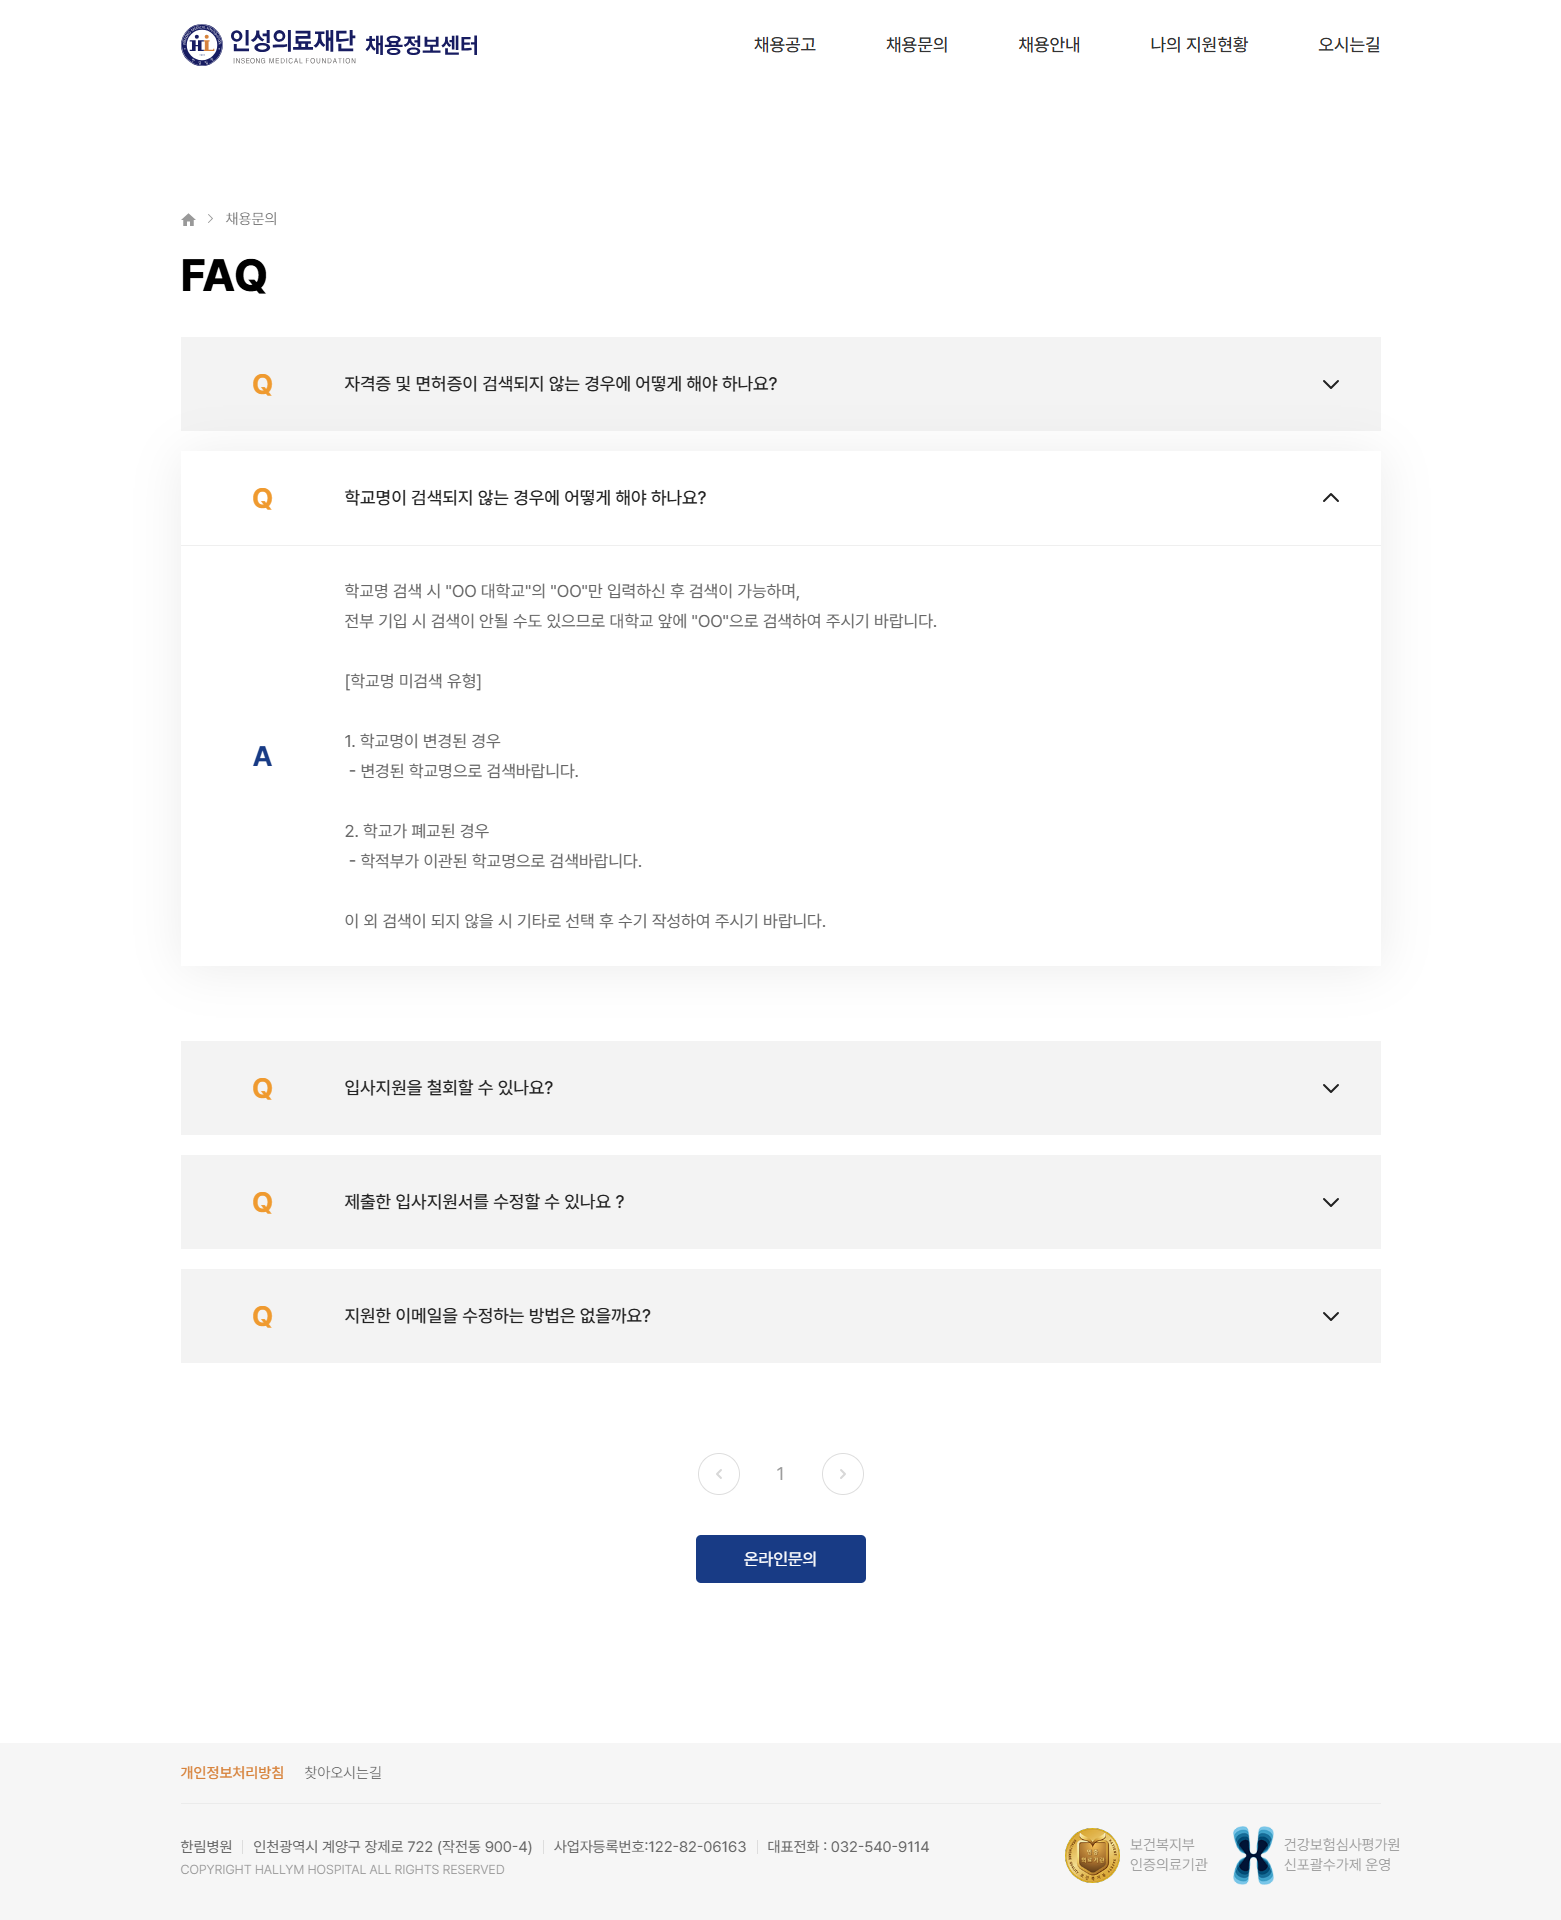Click the 온라인문의 button
The width and height of the screenshot is (1561, 1920).
click(781, 1559)
